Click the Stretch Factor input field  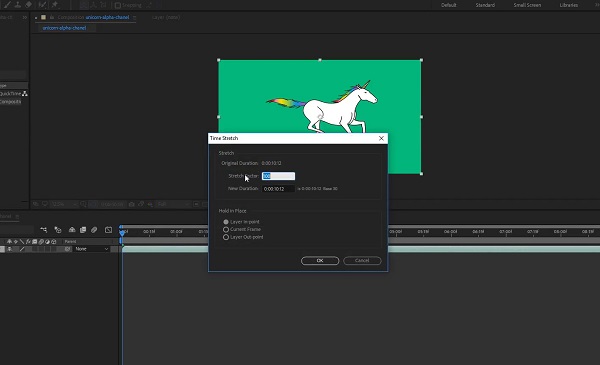point(278,176)
